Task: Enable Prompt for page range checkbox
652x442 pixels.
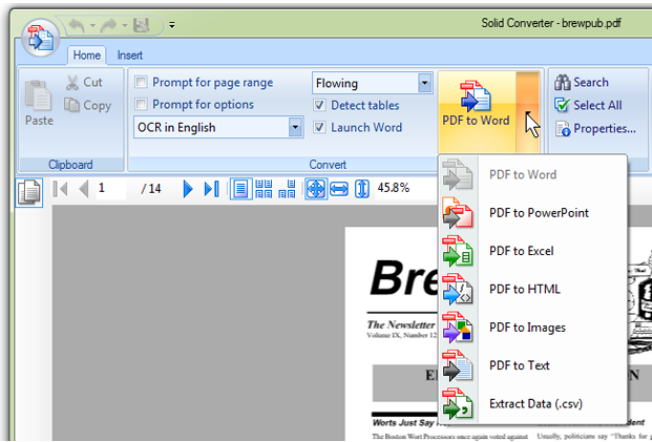Action: [x=141, y=82]
